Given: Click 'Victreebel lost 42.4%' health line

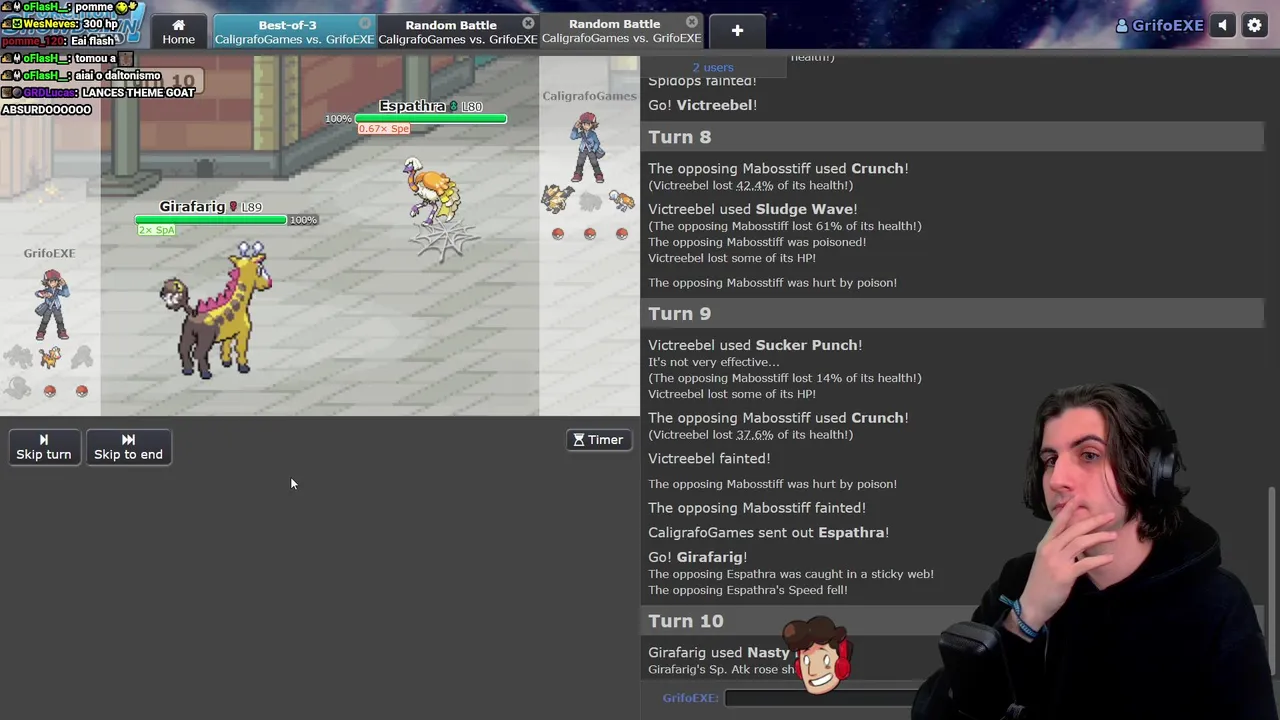Looking at the screenshot, I should [x=750, y=185].
